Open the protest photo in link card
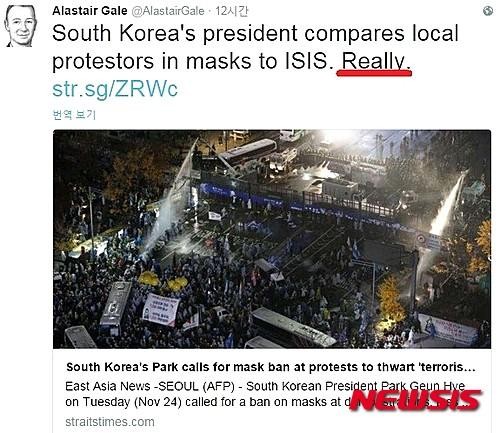The height and width of the screenshot is (433, 500). point(272,239)
